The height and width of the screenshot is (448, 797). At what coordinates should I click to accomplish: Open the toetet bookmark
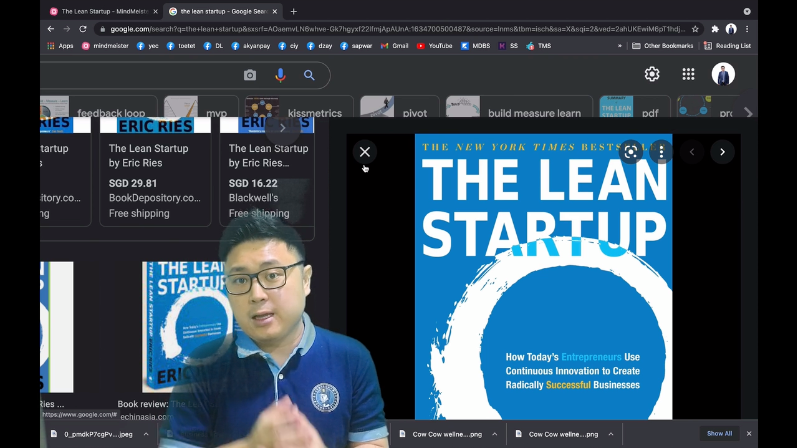181,46
